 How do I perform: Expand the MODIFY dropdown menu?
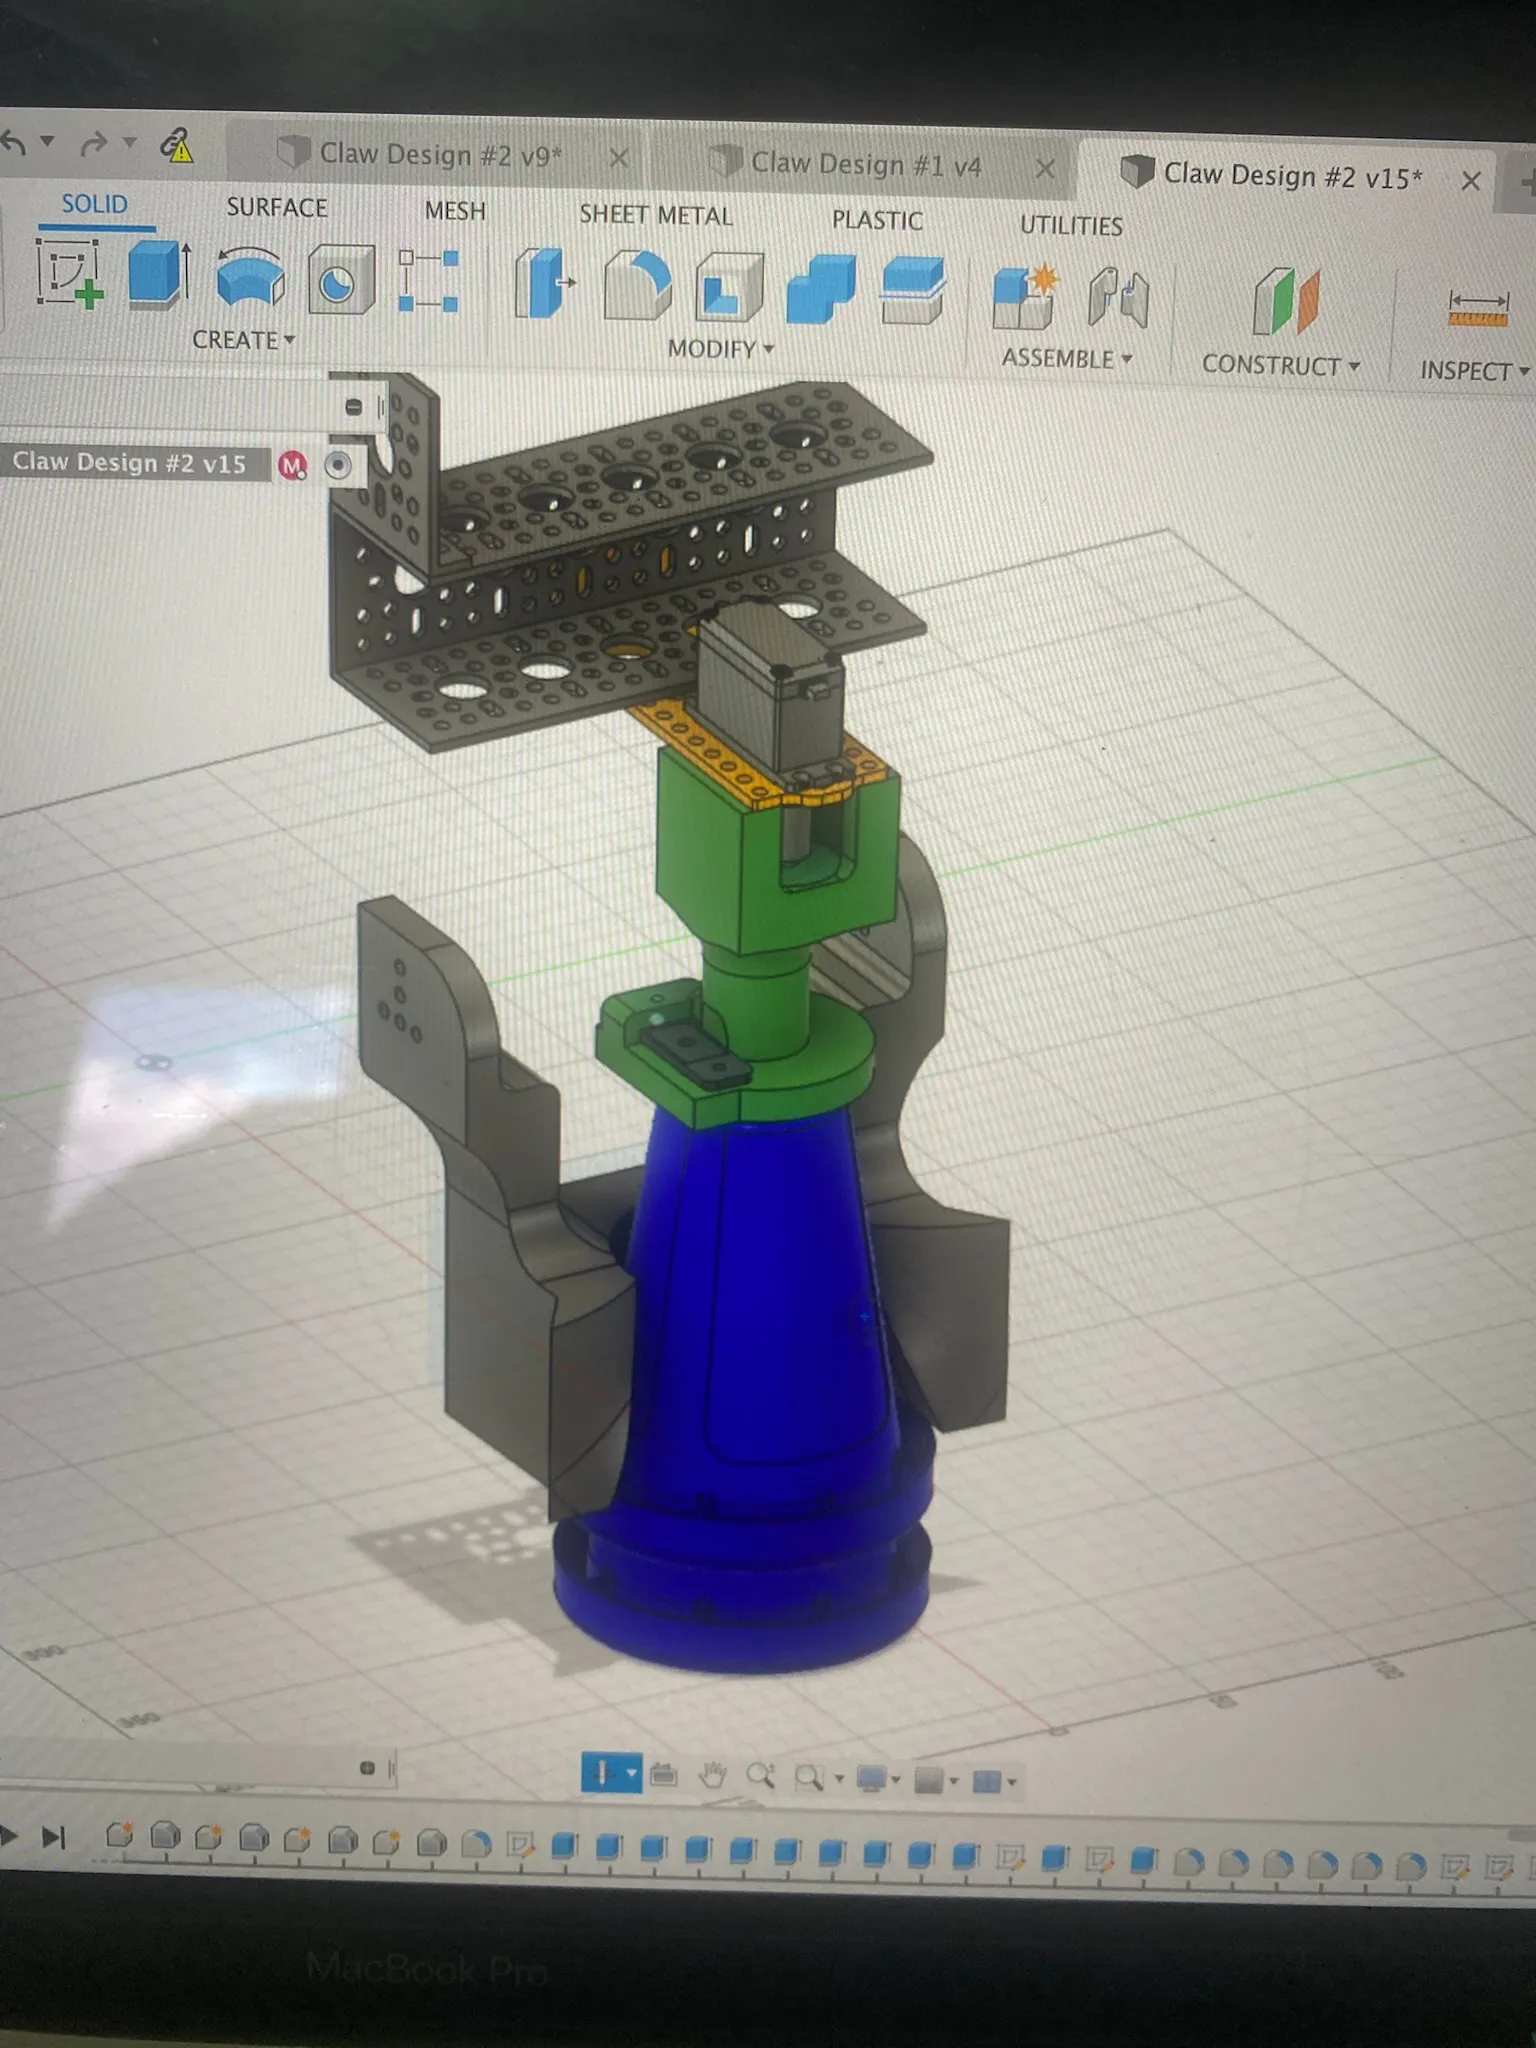(720, 349)
